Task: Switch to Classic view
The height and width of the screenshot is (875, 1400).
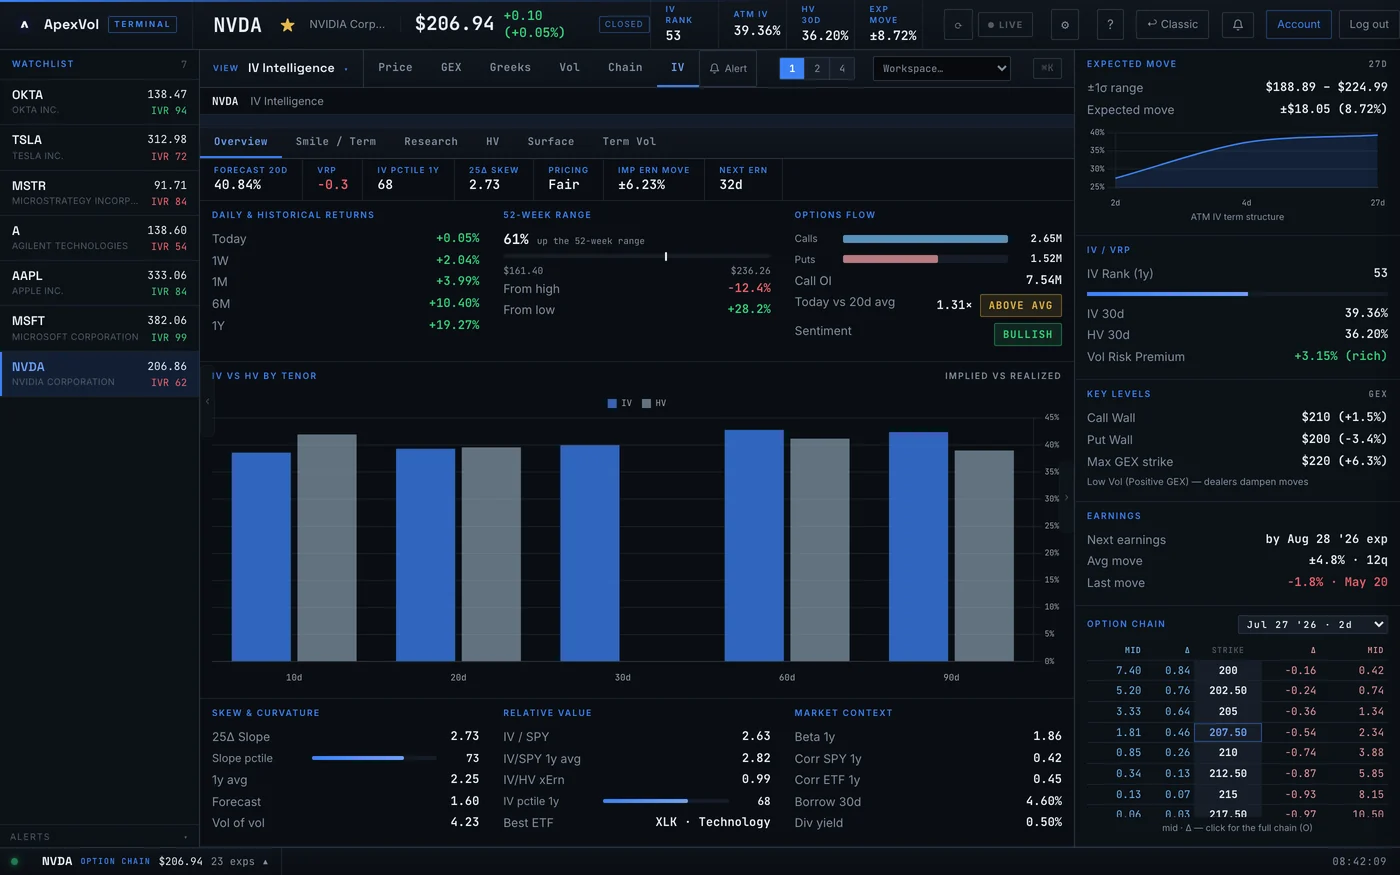Action: 1172,24
